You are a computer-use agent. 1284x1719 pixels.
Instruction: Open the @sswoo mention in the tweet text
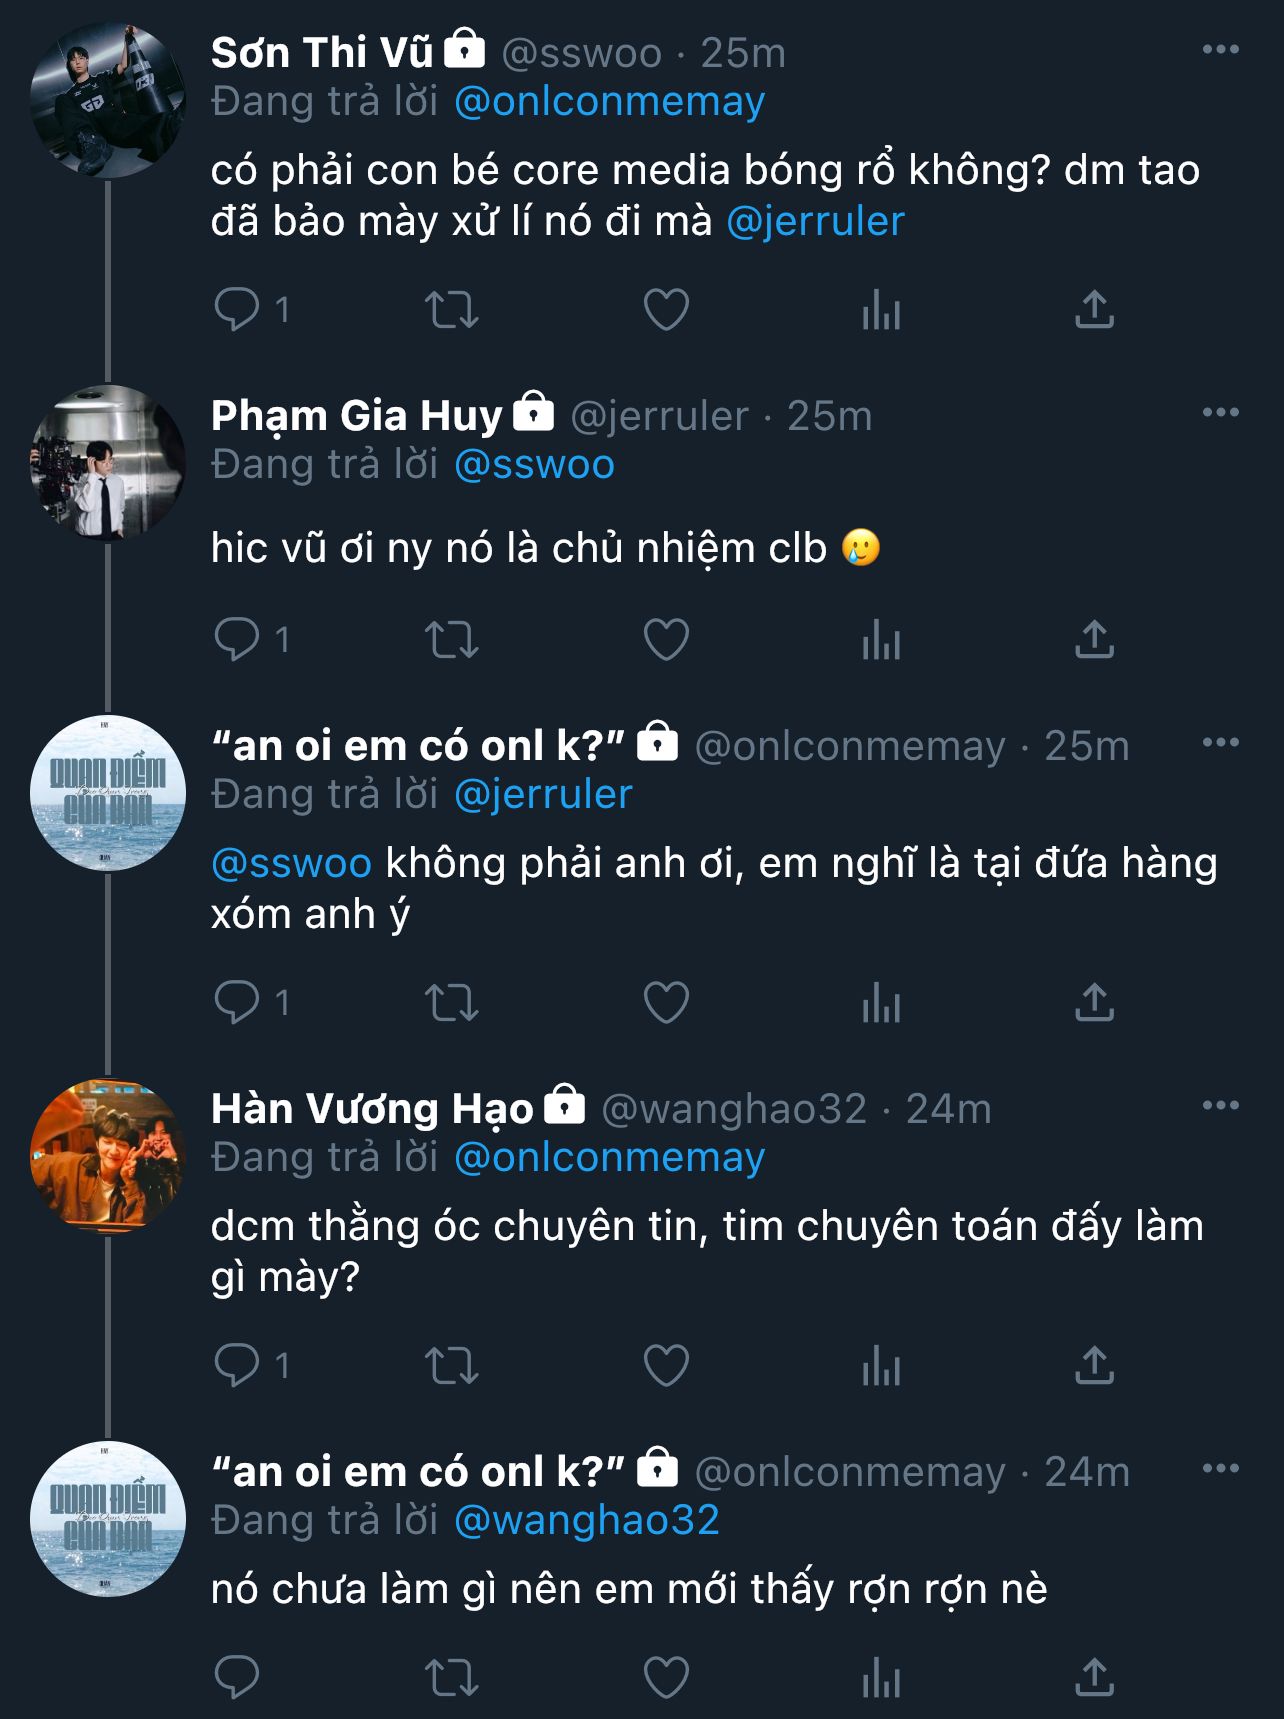[291, 864]
